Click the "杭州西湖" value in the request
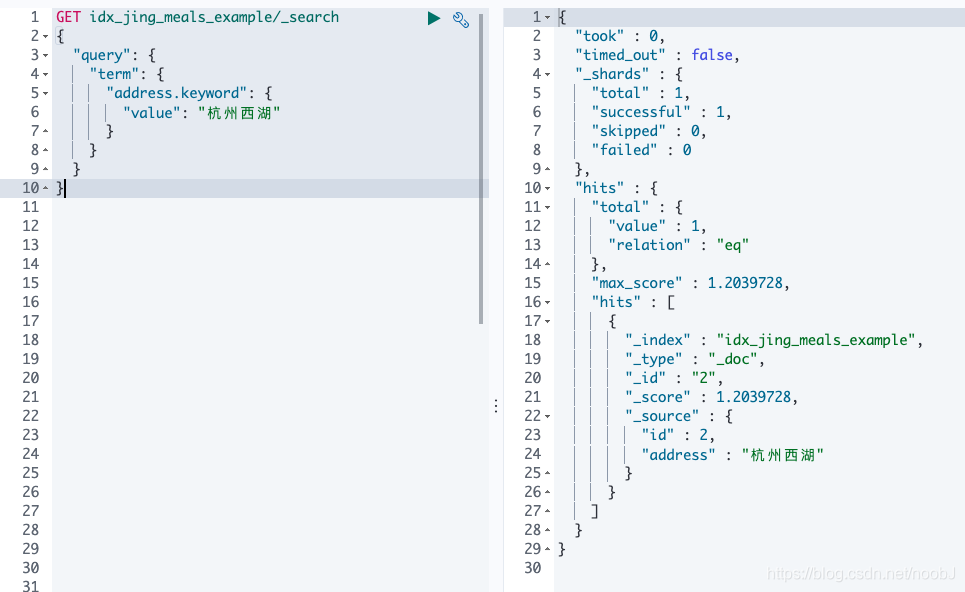Viewport: 965px width, 592px height. tap(239, 113)
